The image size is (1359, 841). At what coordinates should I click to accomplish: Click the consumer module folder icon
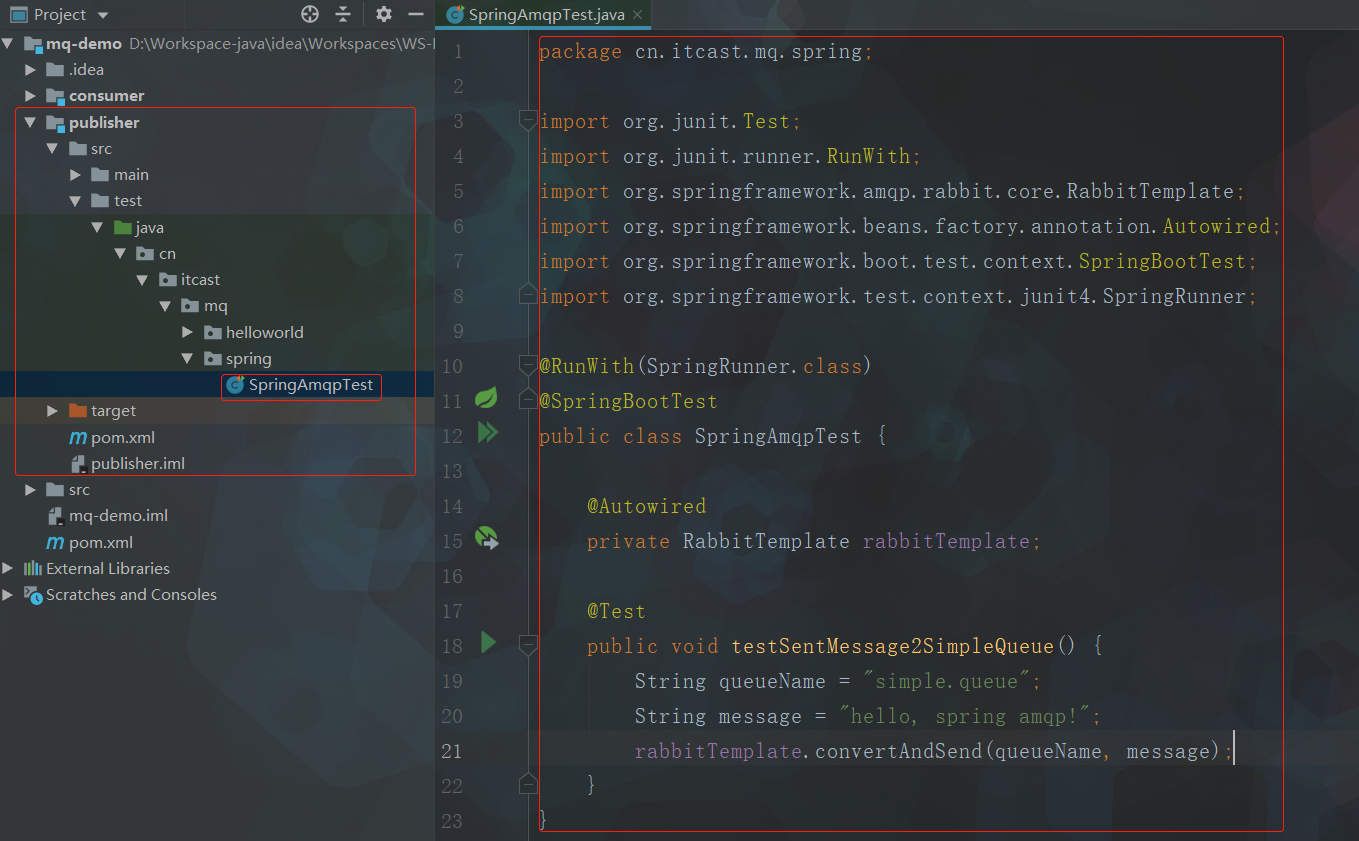point(55,96)
